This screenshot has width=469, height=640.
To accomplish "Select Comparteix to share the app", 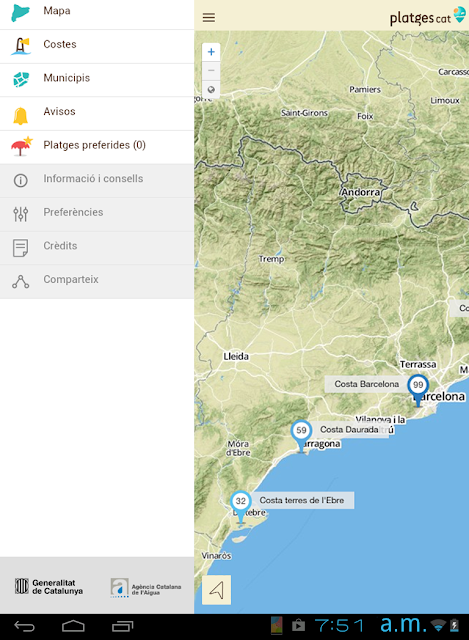I will 97,282.
